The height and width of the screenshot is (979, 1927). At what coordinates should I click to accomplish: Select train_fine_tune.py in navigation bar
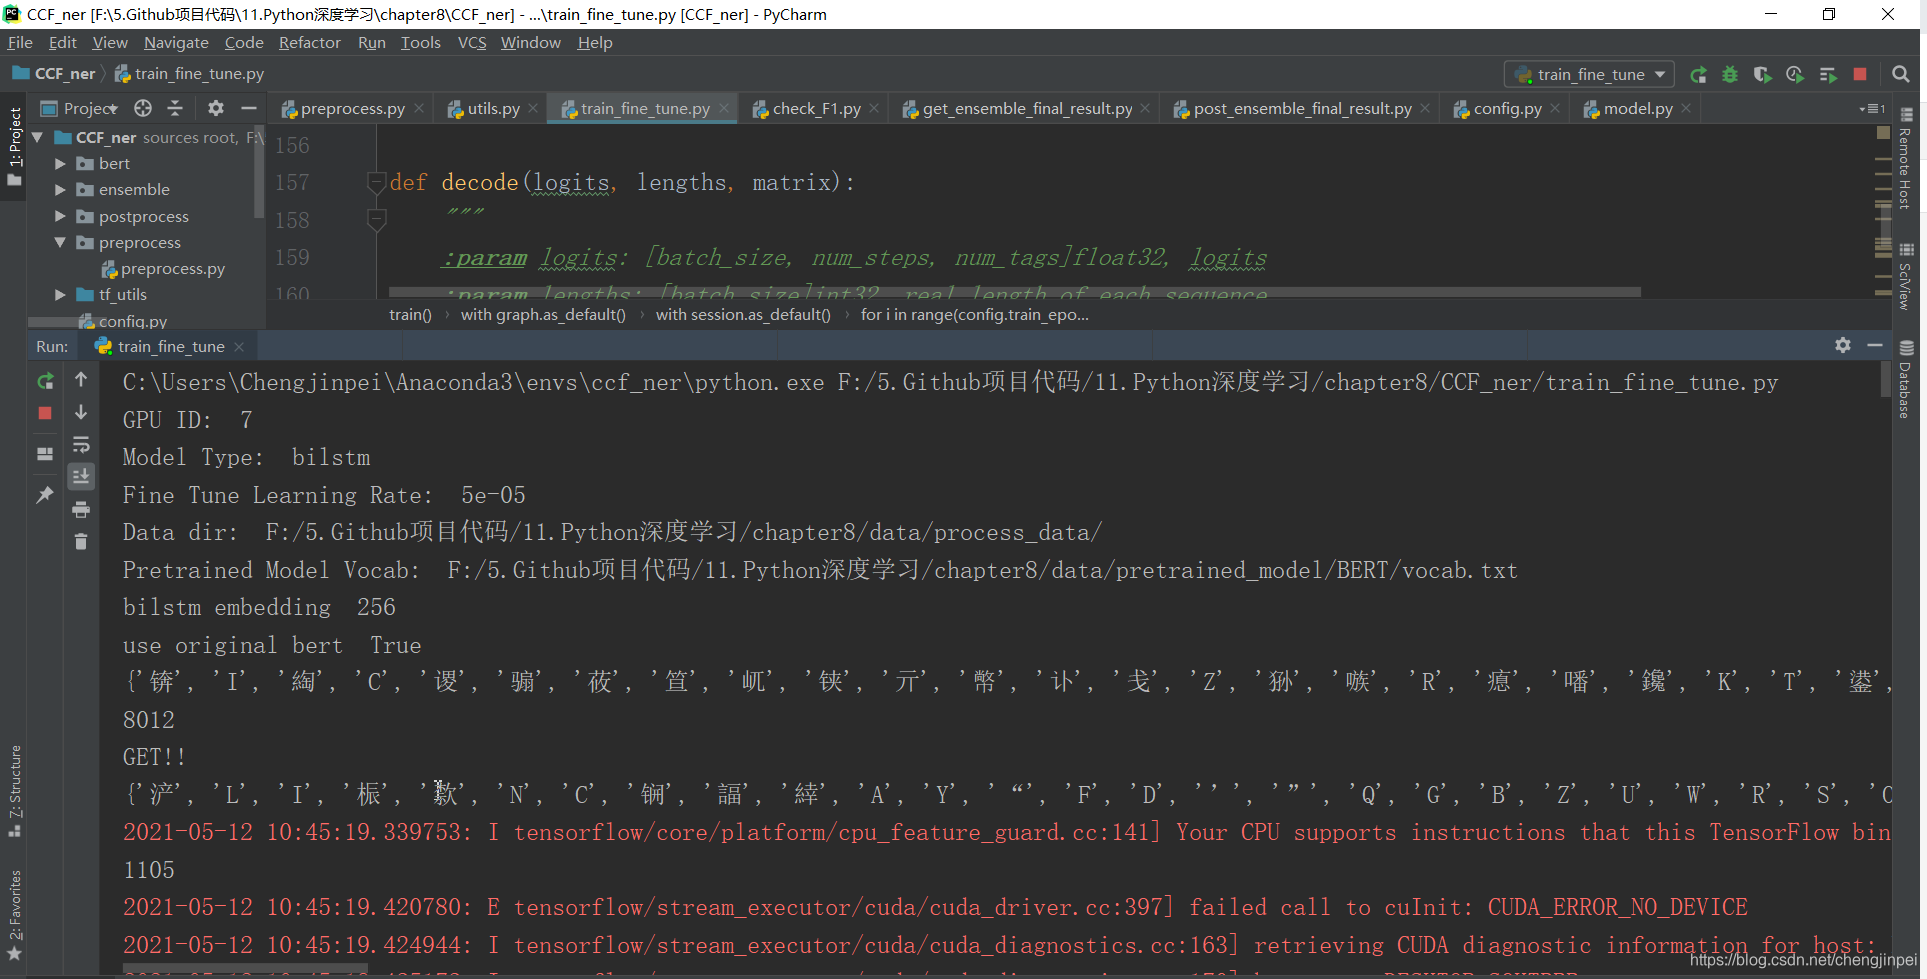pos(190,73)
